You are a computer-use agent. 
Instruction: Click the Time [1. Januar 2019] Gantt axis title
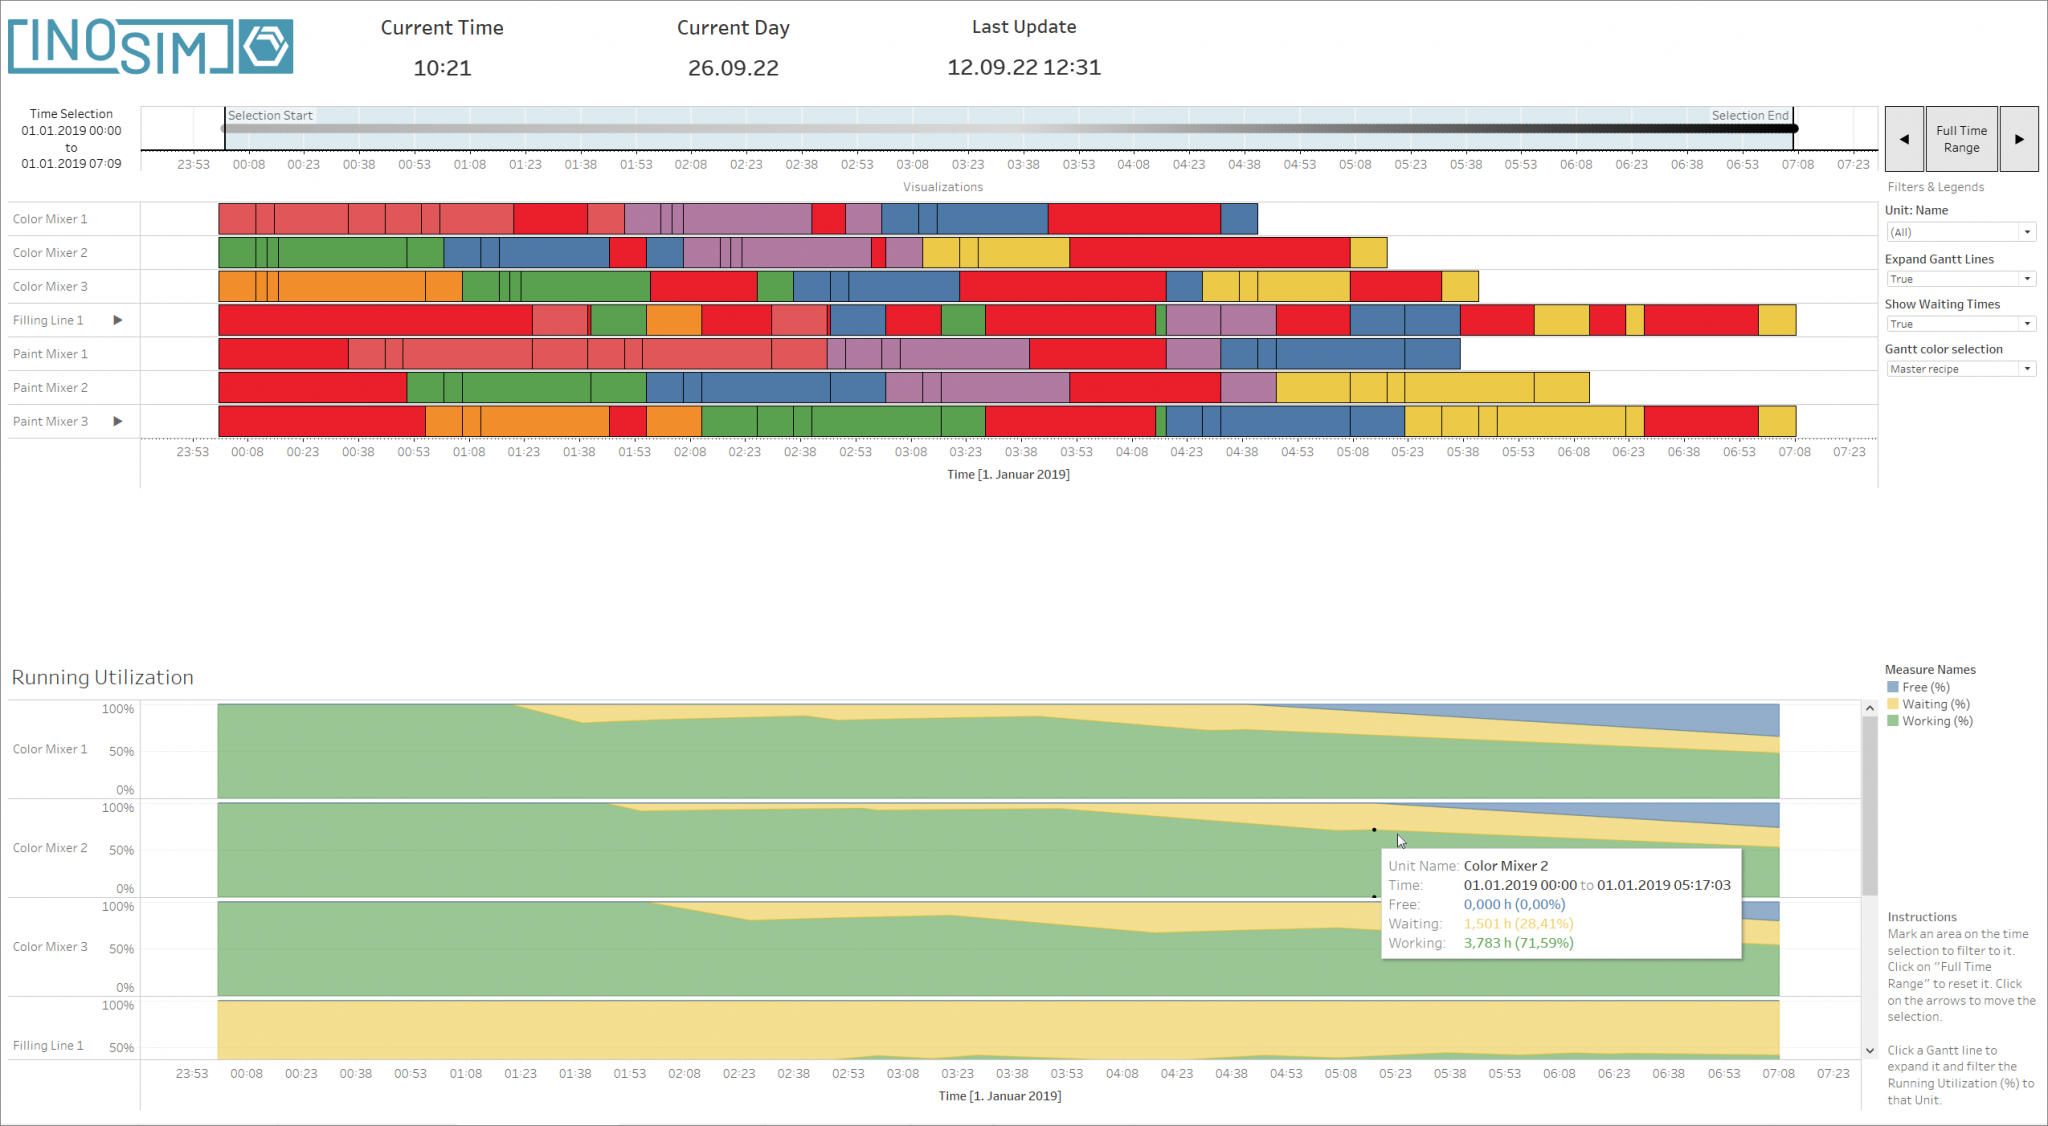pos(1008,474)
